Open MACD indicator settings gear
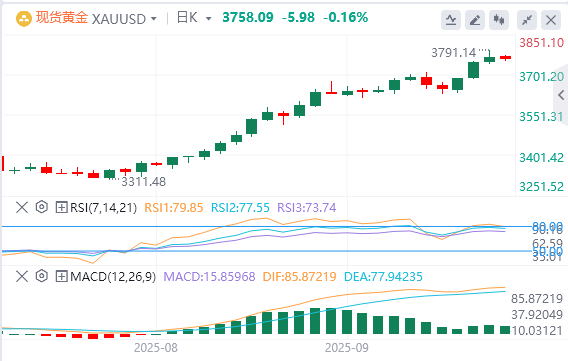The height and width of the screenshot is (361, 568). (42, 276)
